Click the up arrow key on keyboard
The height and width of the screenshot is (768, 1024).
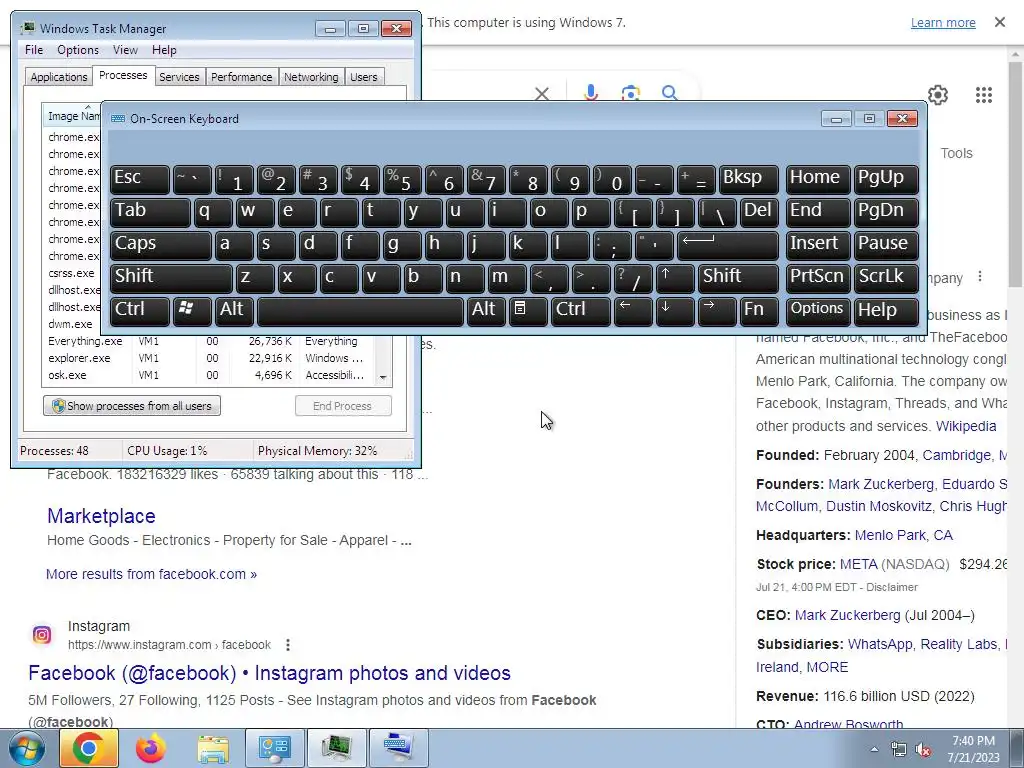point(674,278)
